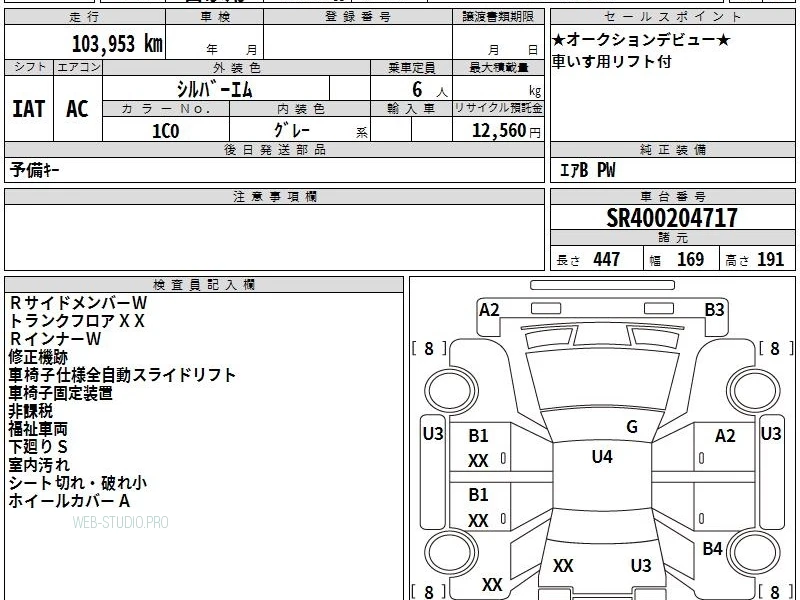Select the AC air conditioner value
The image size is (800, 600).
pos(77,109)
